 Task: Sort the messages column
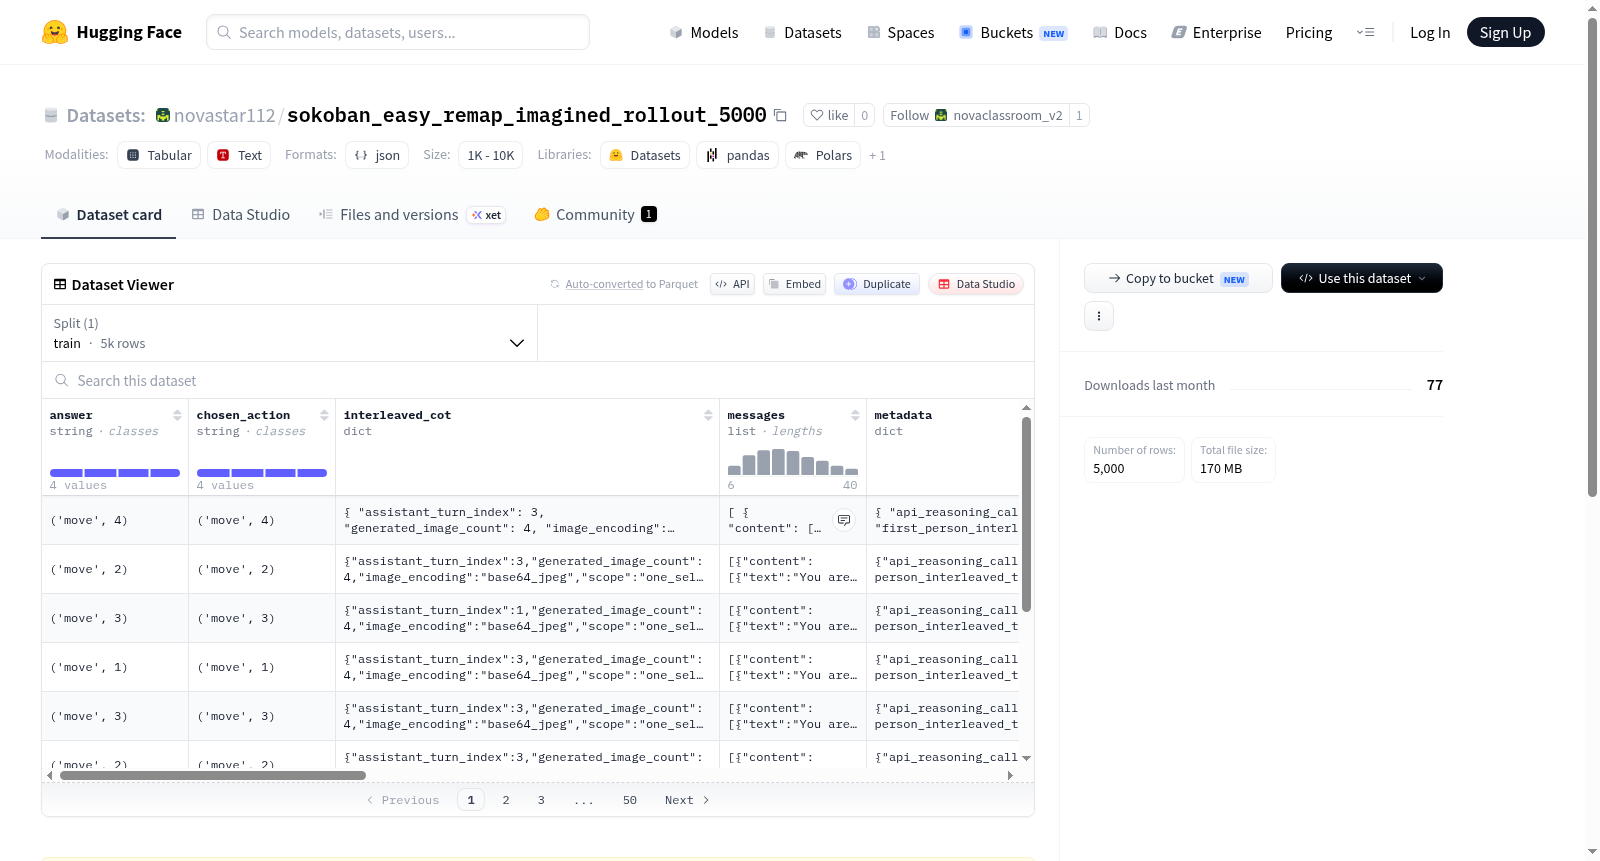click(x=855, y=415)
